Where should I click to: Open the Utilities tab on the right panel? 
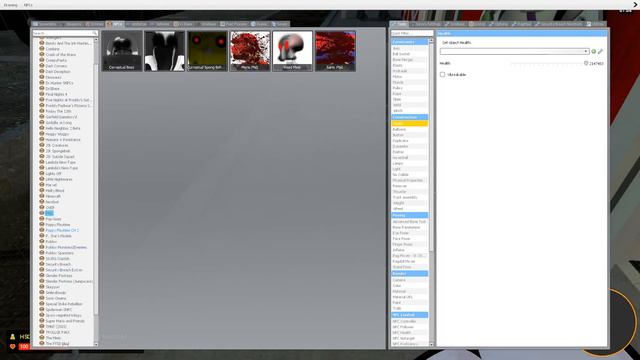[x=596, y=24]
